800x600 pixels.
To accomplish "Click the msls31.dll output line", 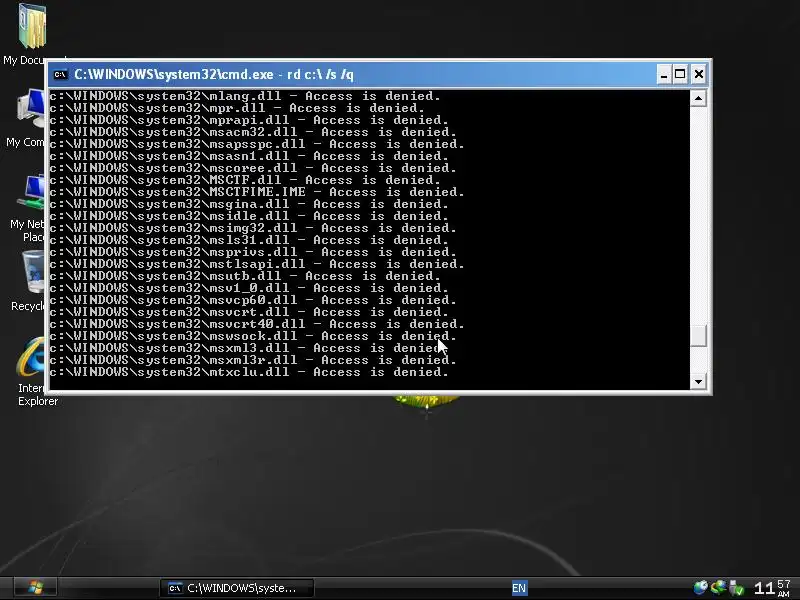I will point(249,240).
